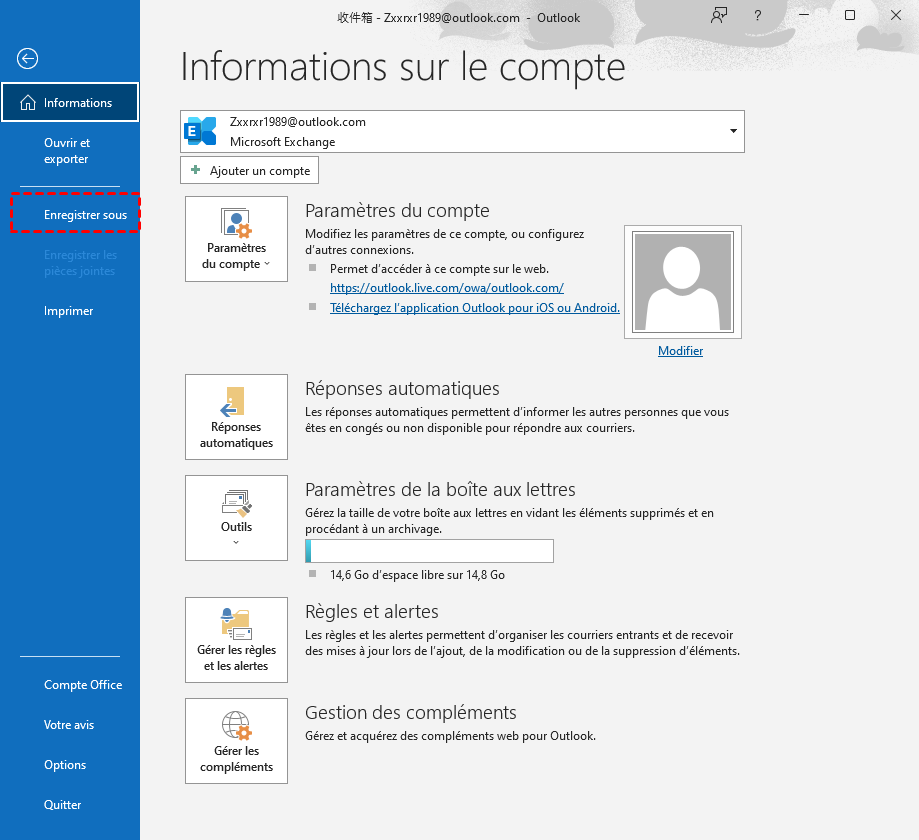The image size is (919, 840).
Task: Open the Zxxrxr1989@outlook.com account combo box
Action: coord(462,131)
